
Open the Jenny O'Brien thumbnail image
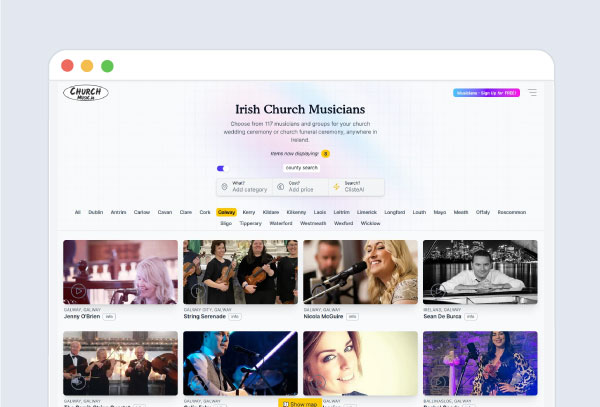[x=121, y=272]
